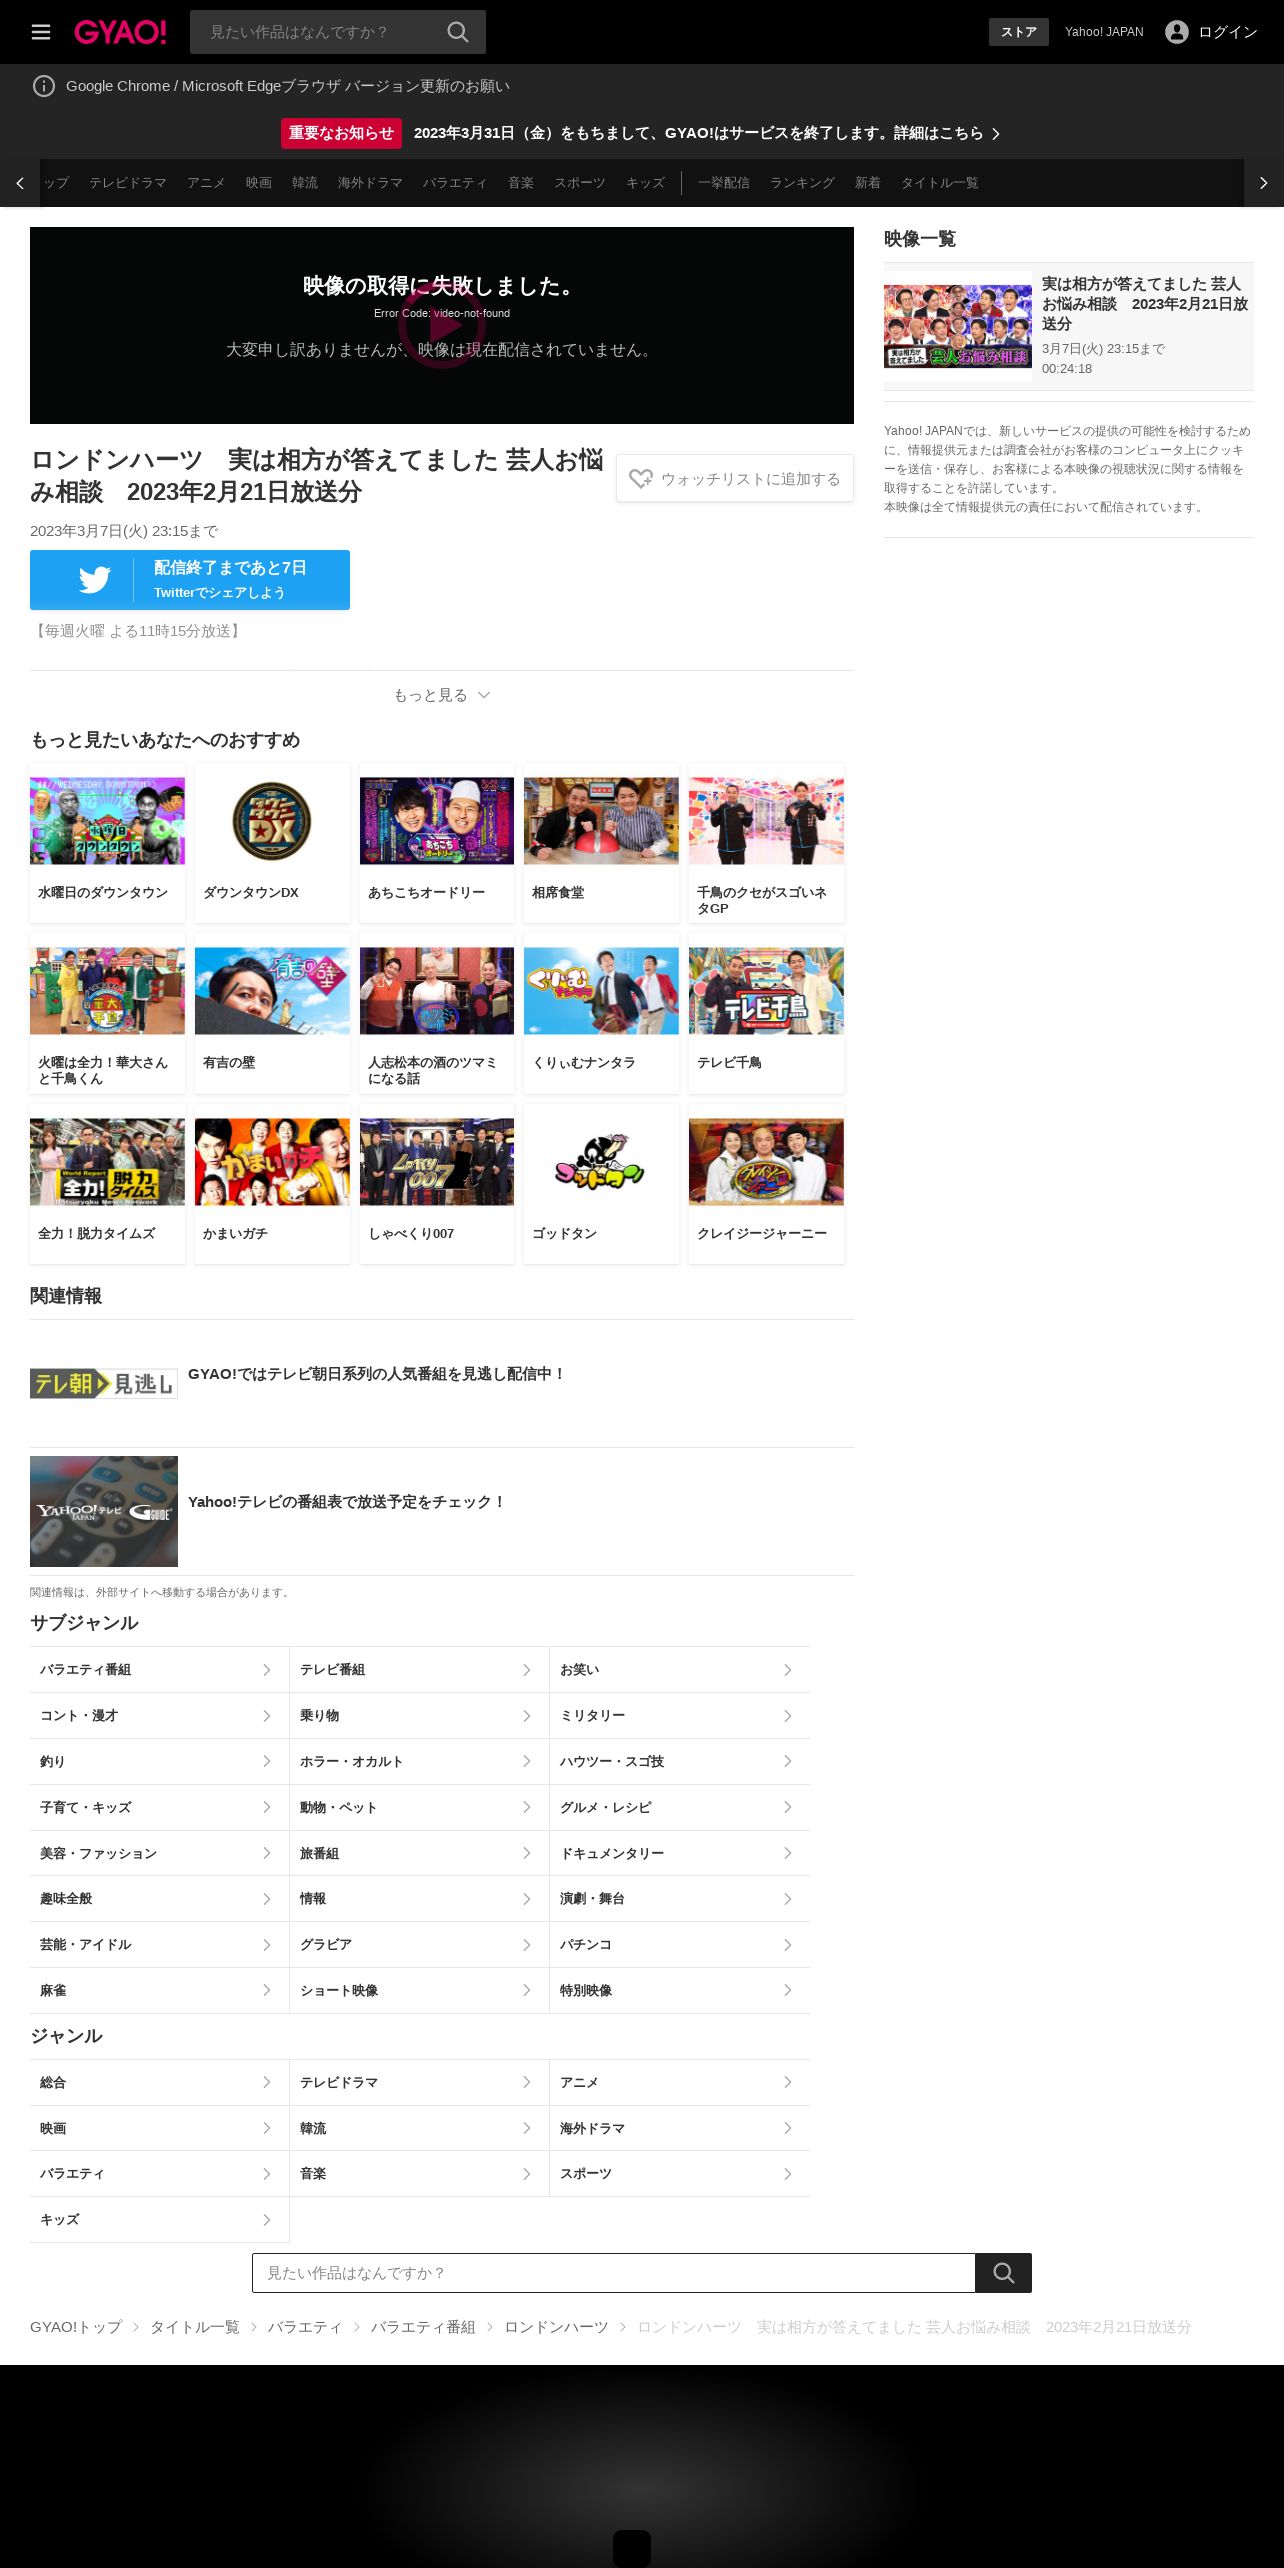Open クレイジージャーニー thumbnail
The image size is (1284, 2568).
point(766,1162)
